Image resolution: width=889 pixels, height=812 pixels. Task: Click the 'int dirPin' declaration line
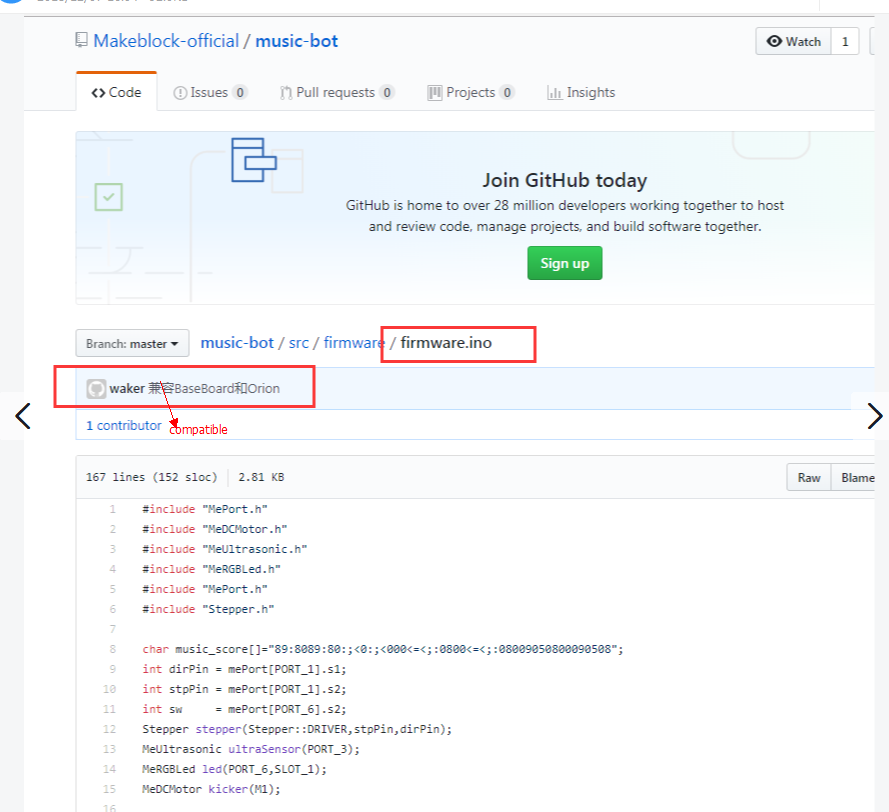click(x=244, y=669)
